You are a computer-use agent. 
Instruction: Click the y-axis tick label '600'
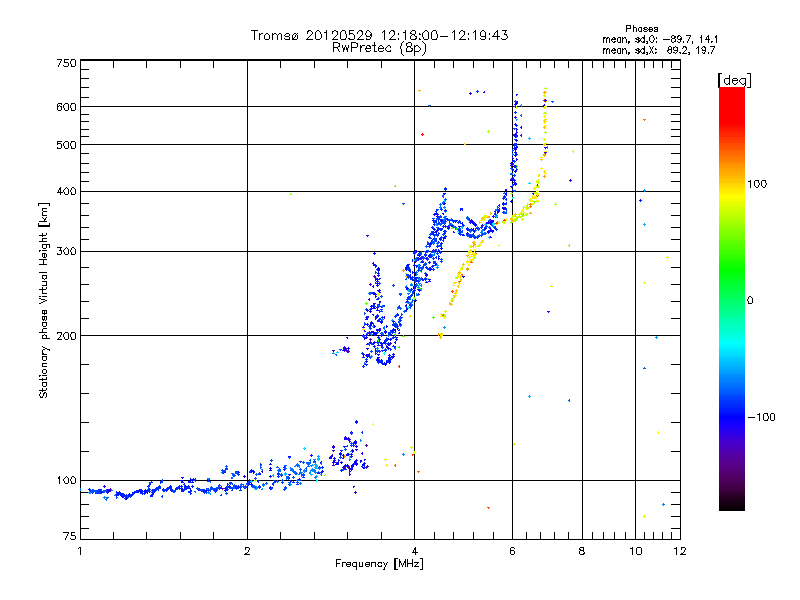tap(67, 107)
